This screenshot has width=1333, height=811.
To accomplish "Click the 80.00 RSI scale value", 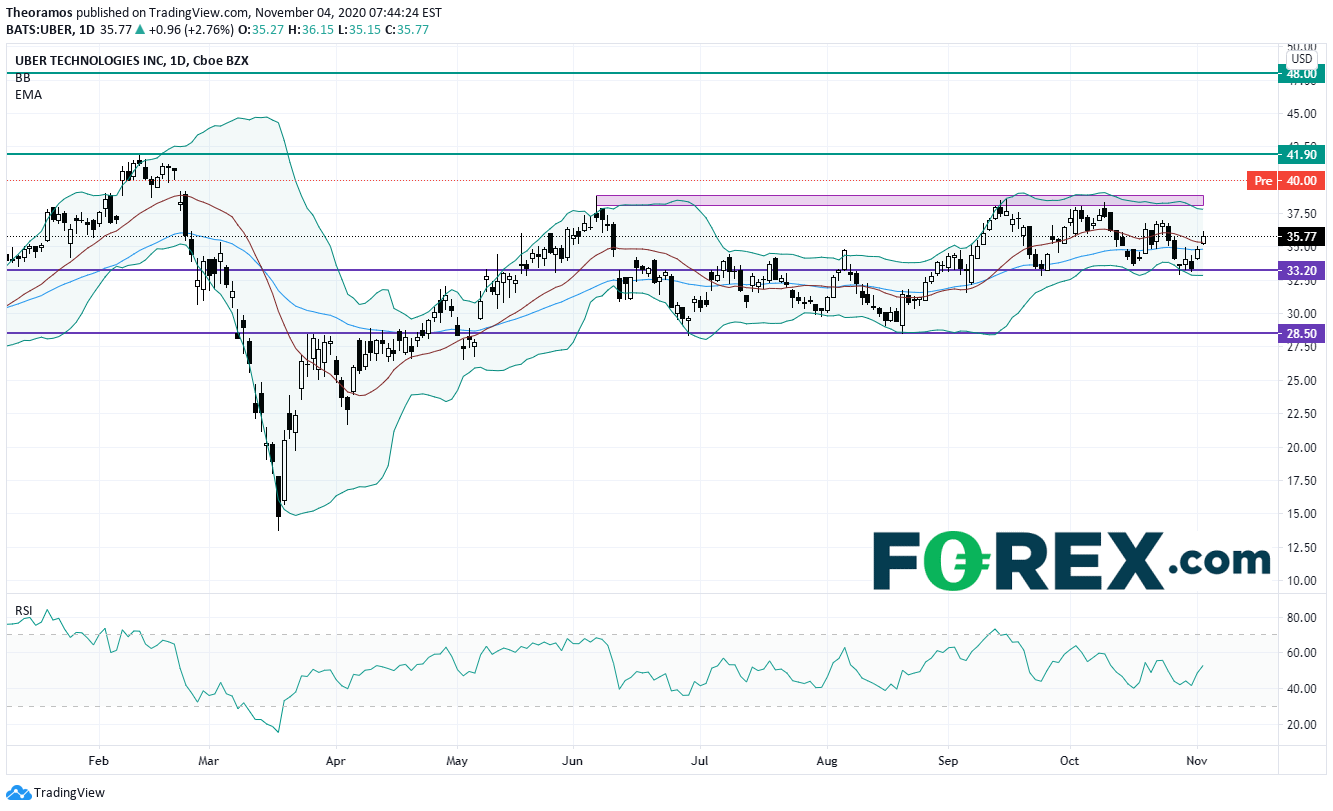I will [1302, 618].
